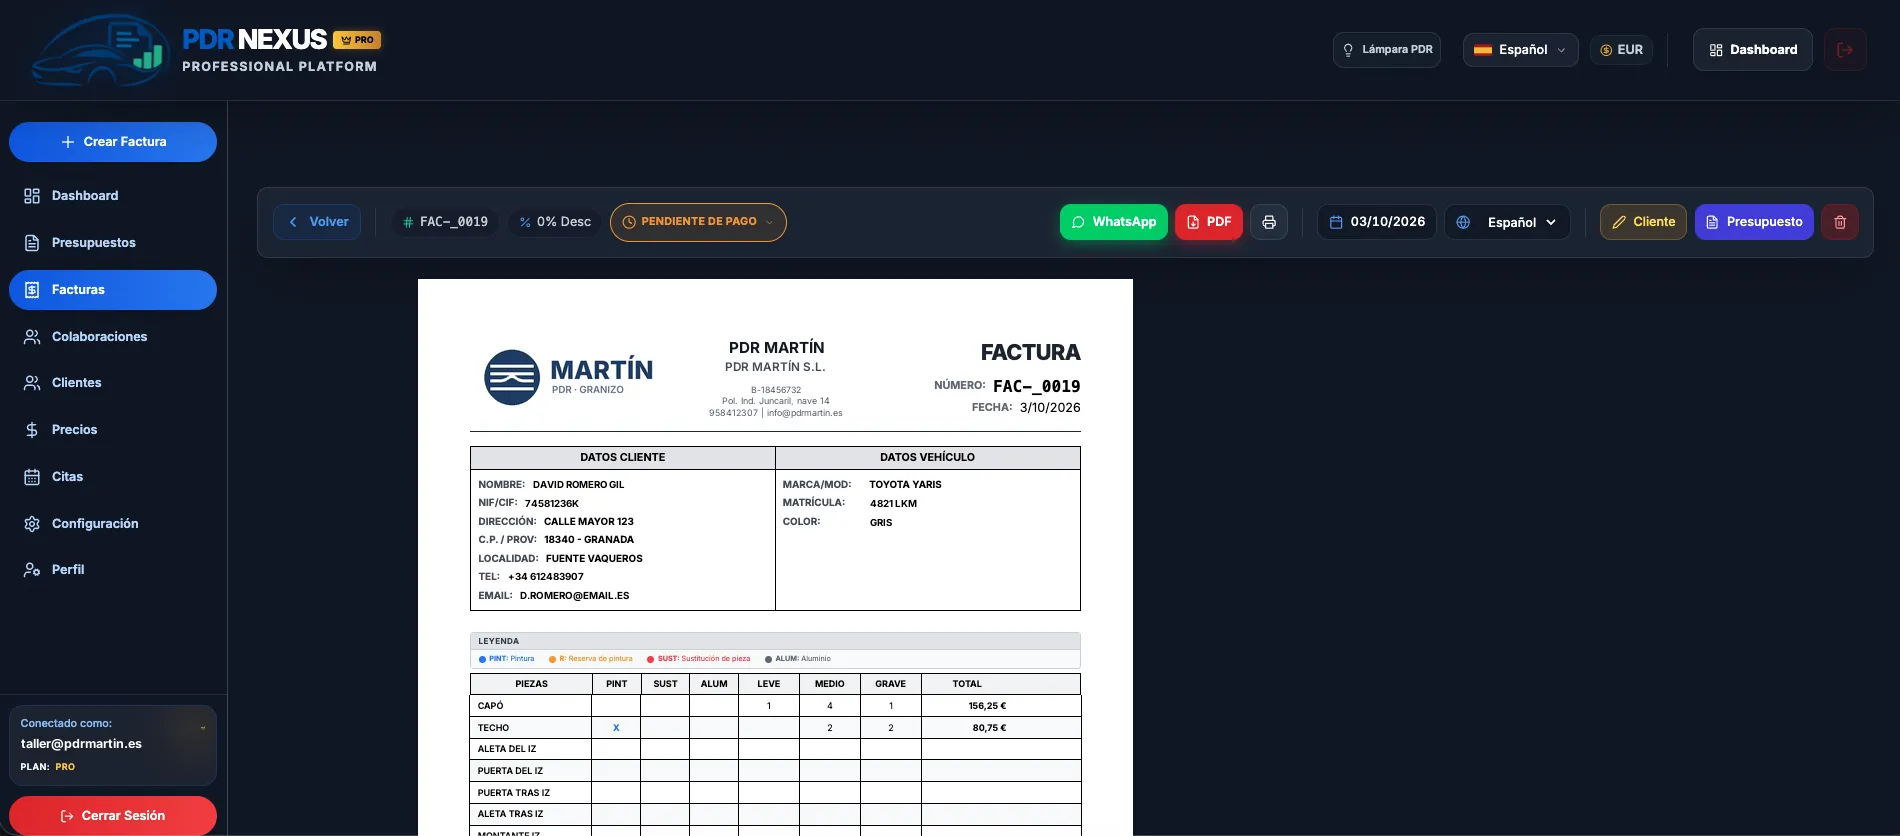Go to Presupuestos in the sidebar
Screen dimensions: 1900x836
(113, 243)
